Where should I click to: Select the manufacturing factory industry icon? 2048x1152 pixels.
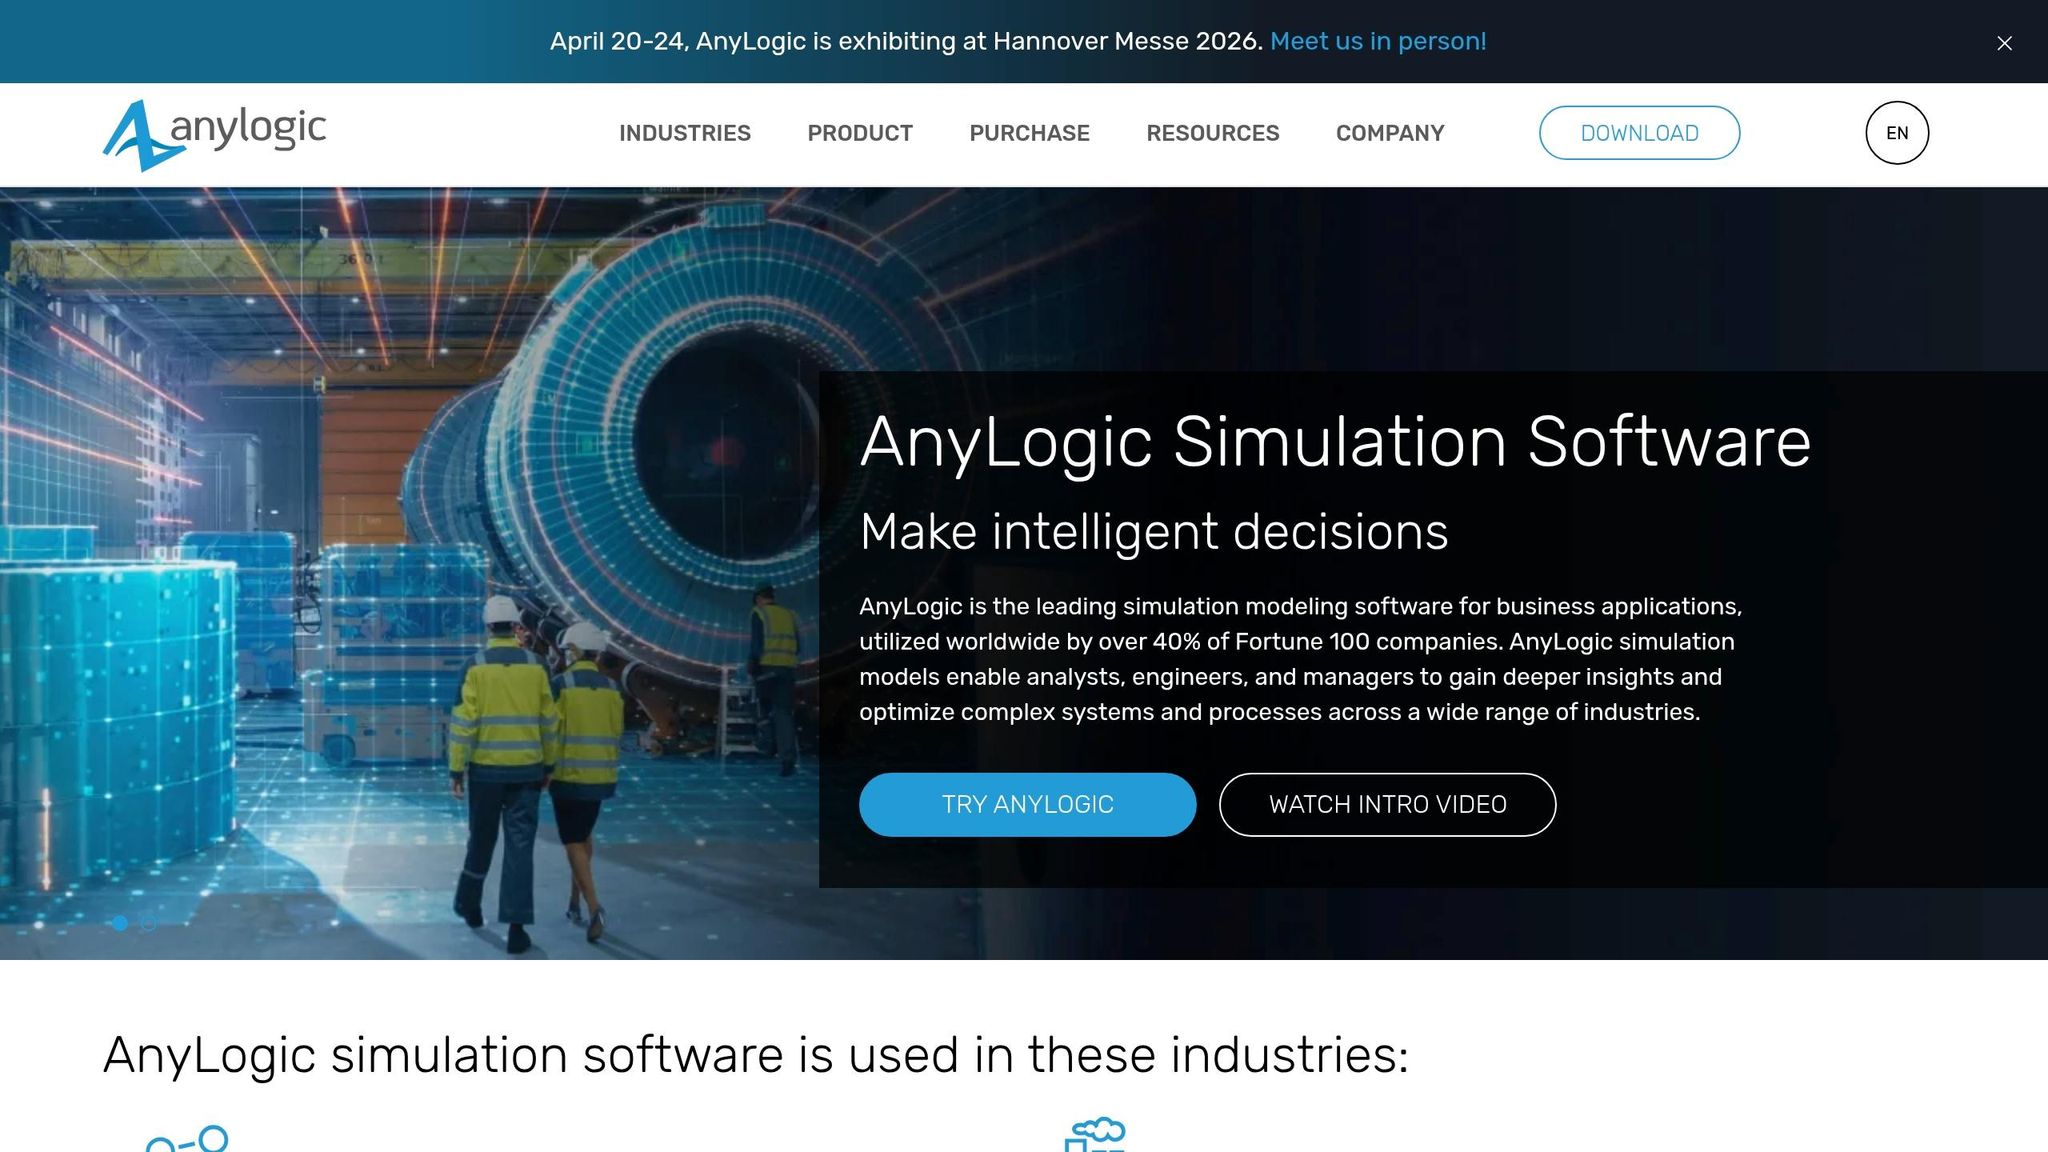1097,1140
